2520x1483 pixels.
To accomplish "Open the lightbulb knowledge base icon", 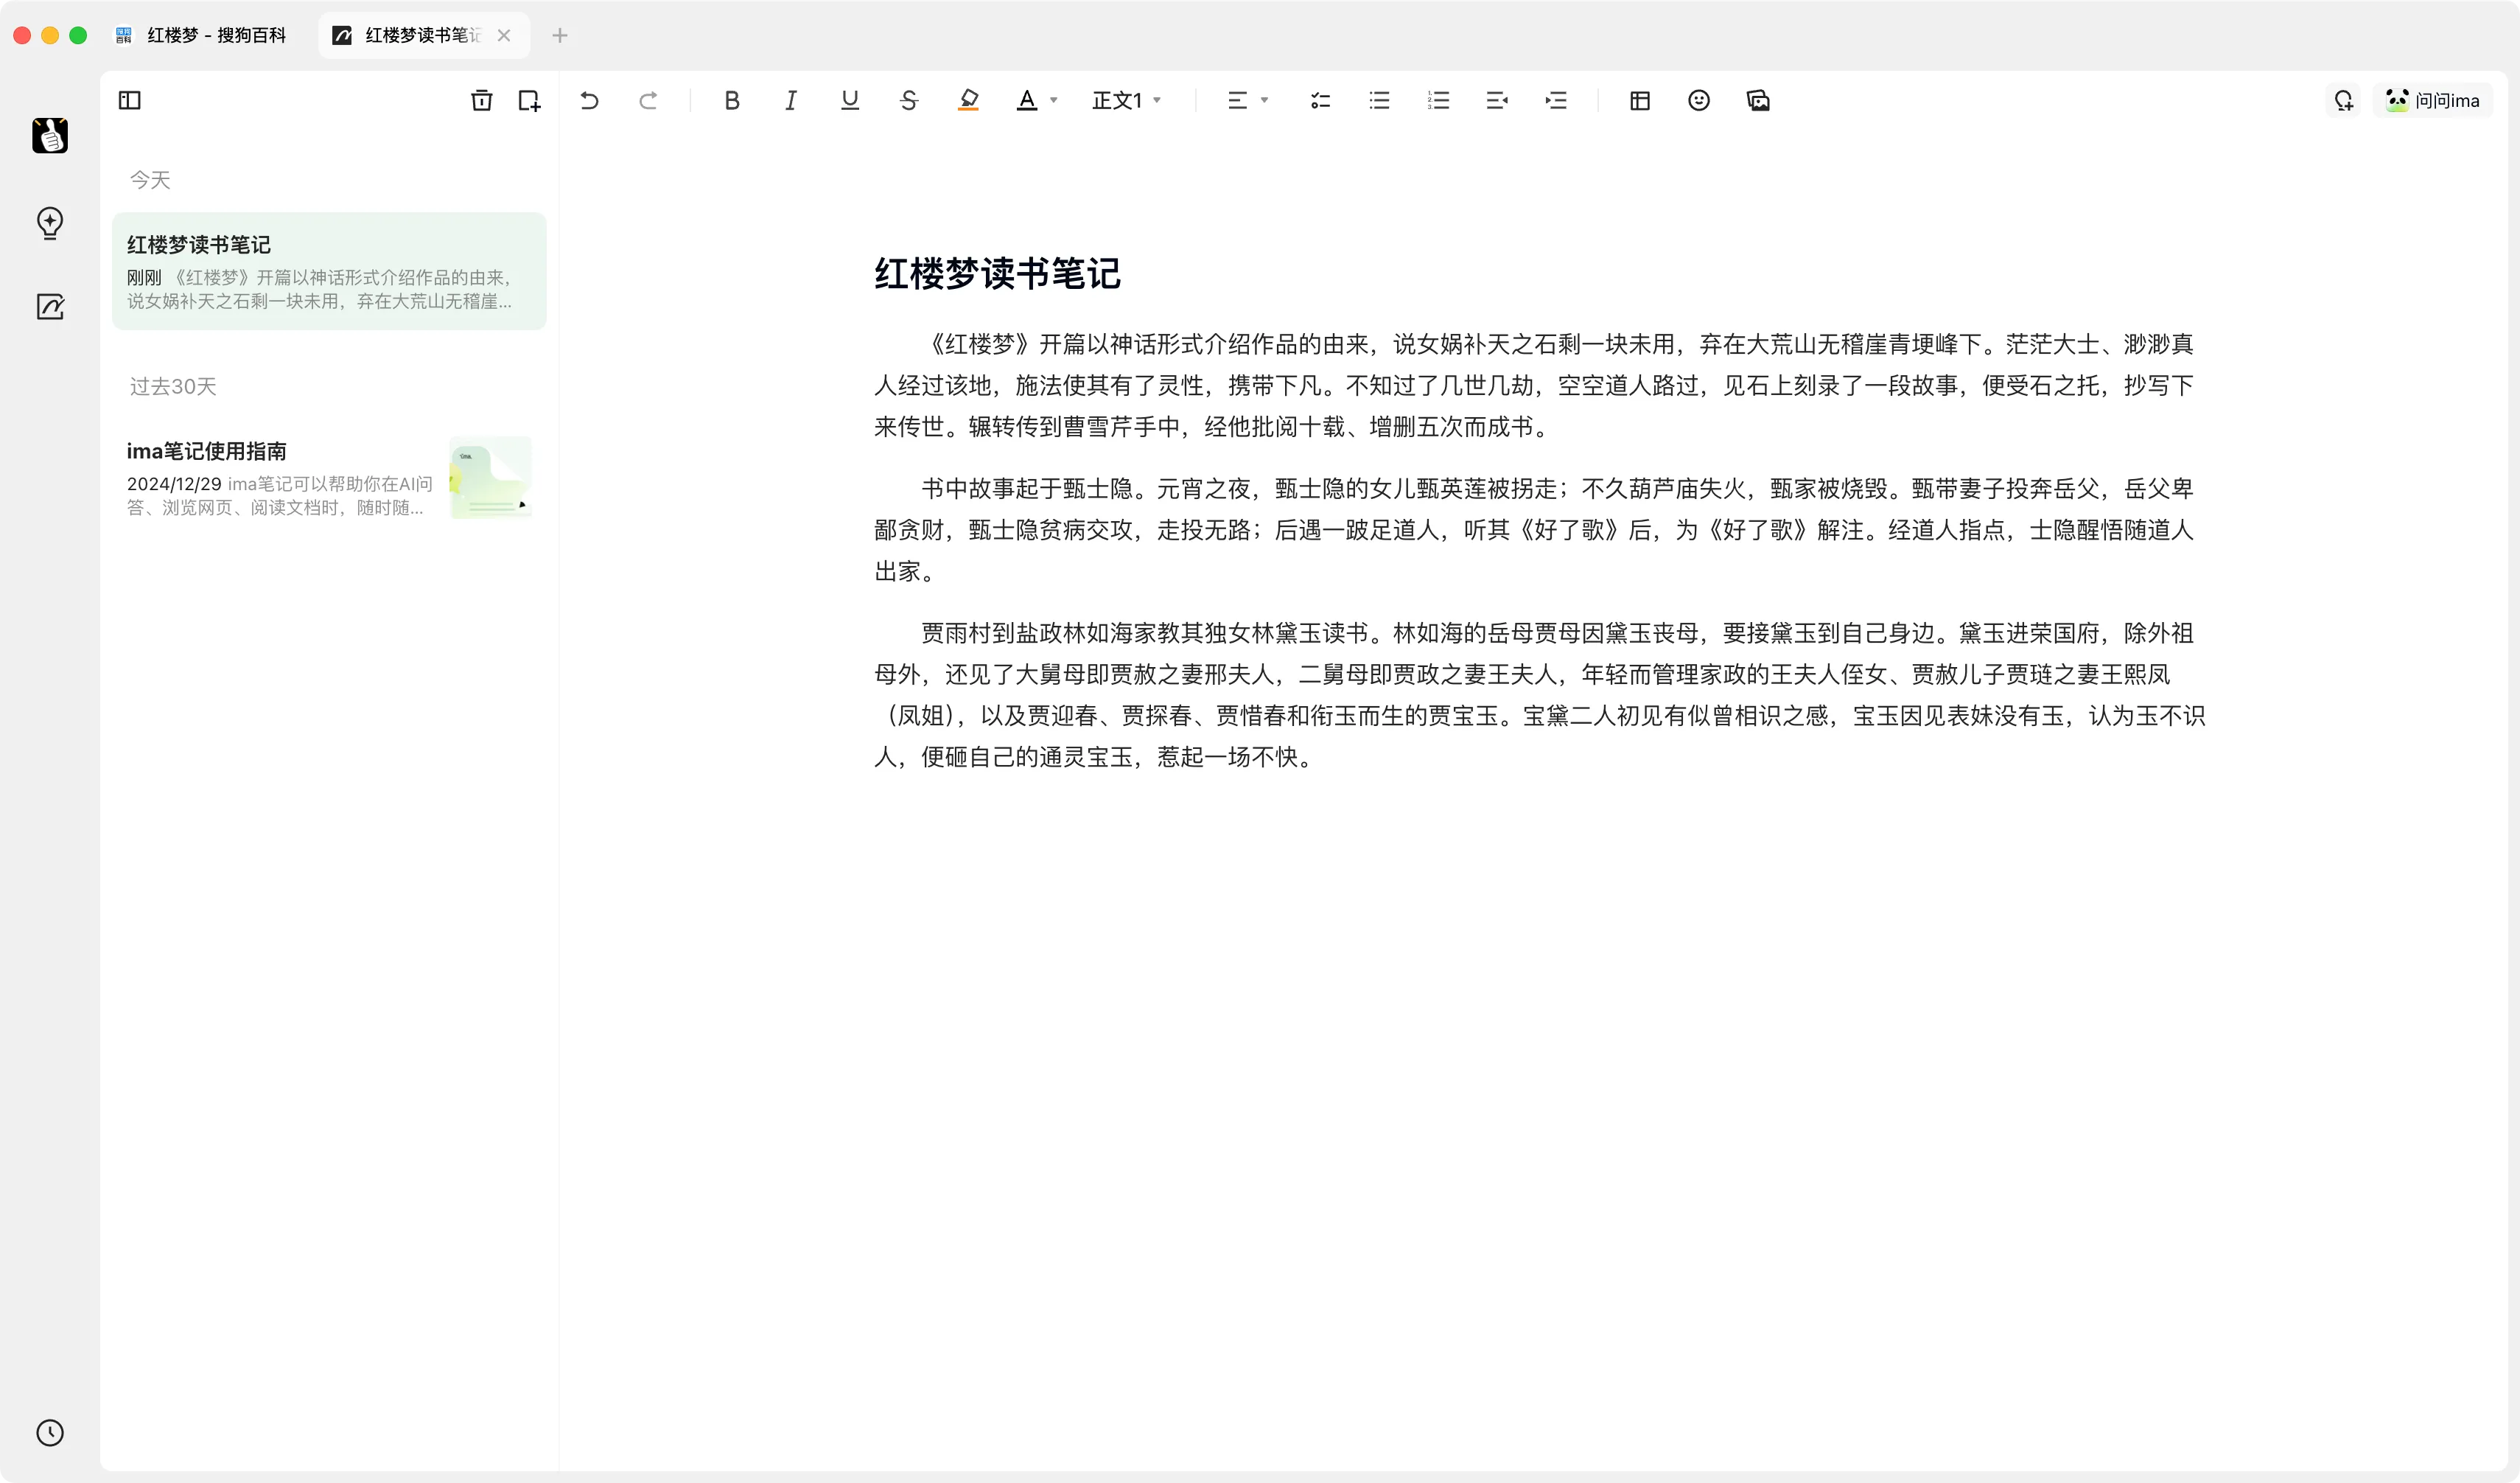I will pos(50,222).
